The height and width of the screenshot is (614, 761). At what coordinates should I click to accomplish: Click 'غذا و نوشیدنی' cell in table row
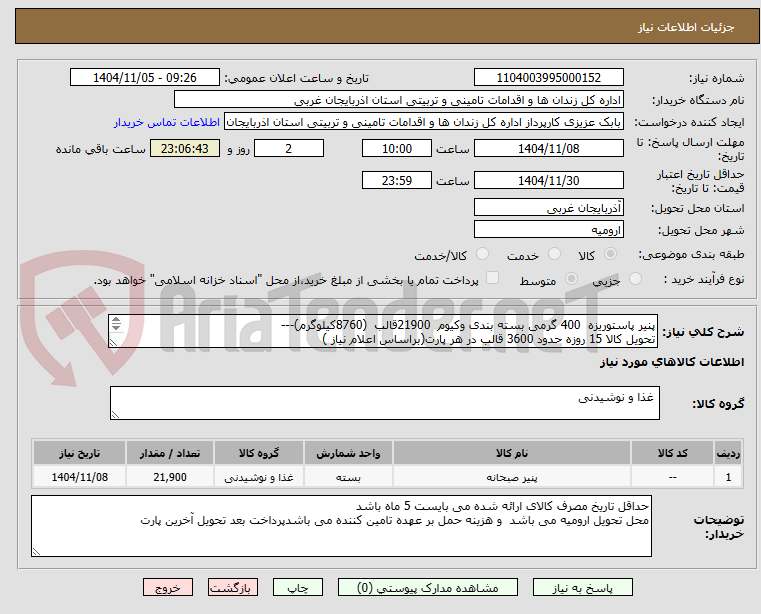point(259,477)
